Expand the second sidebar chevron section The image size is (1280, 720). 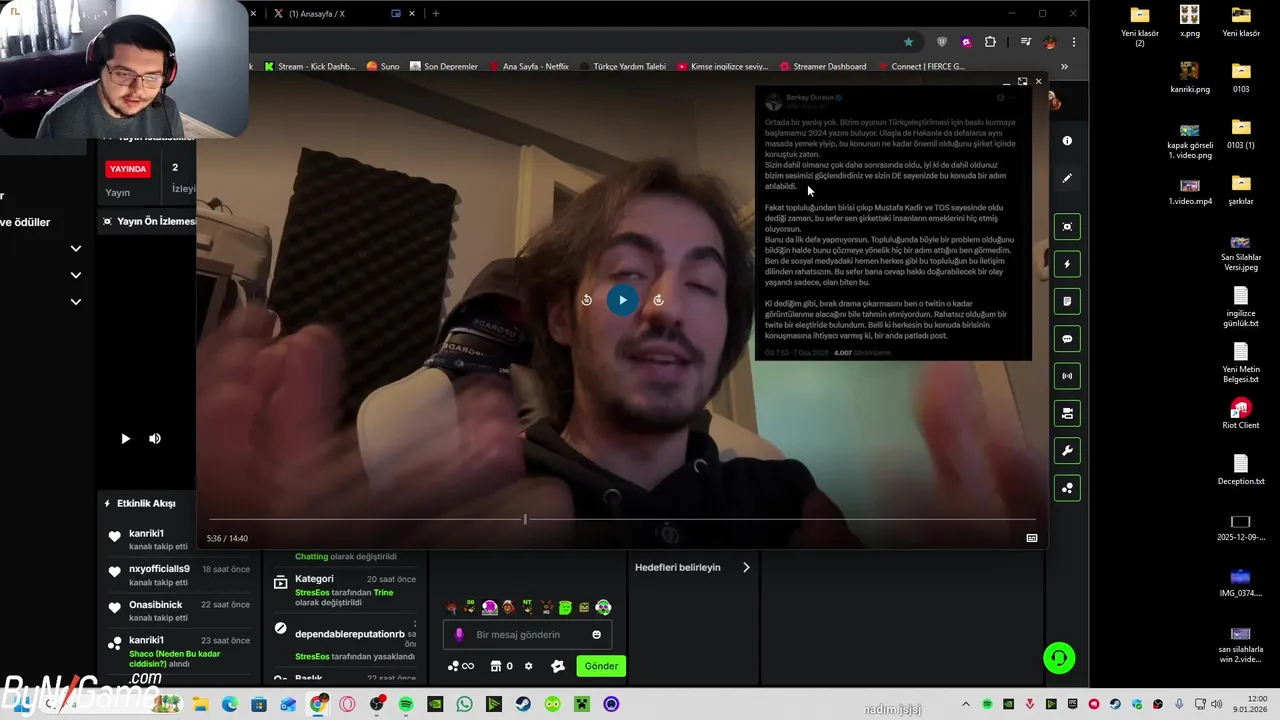(x=75, y=275)
